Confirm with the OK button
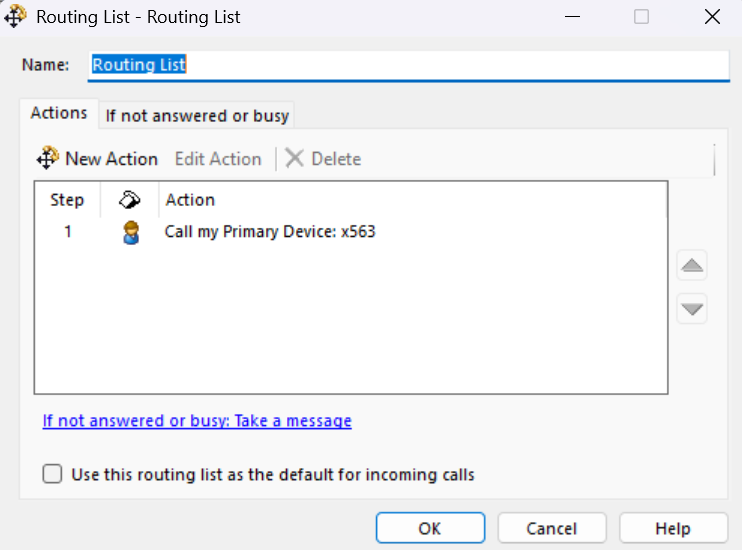The width and height of the screenshot is (742, 550). pos(430,528)
